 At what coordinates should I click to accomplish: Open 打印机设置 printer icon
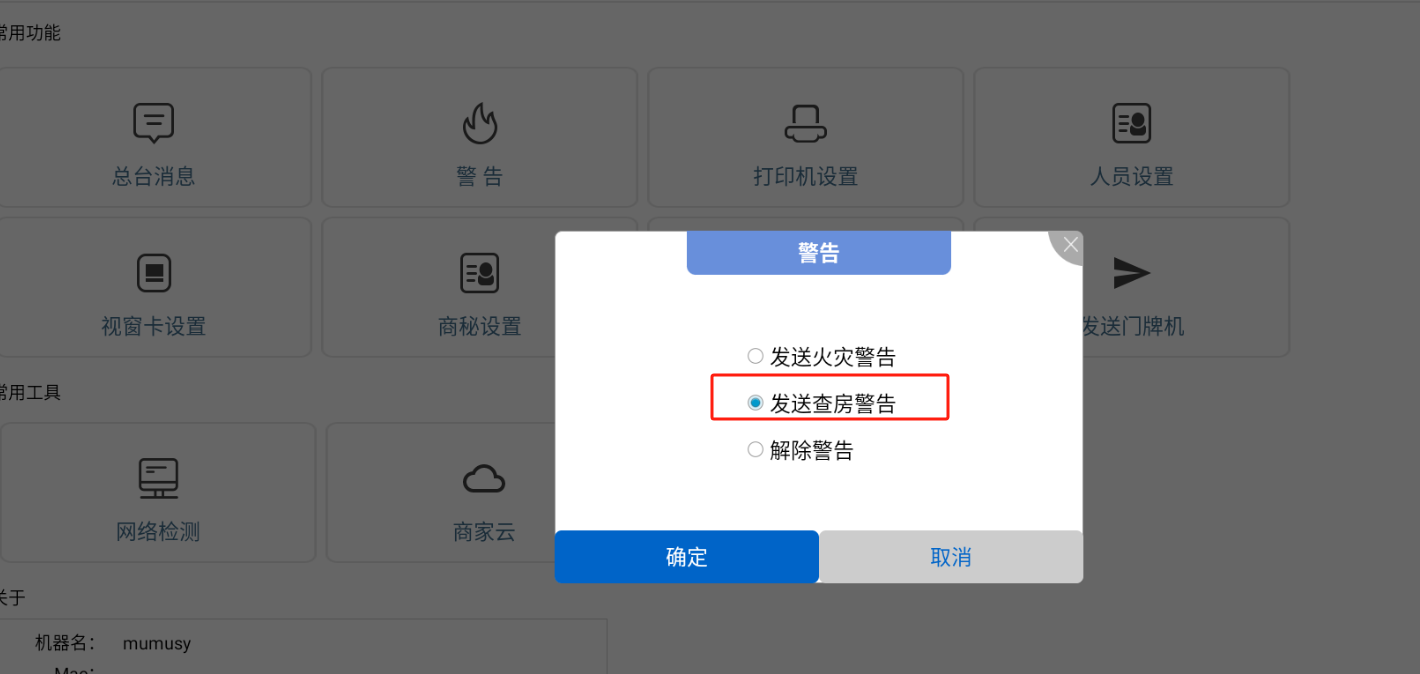coord(805,123)
